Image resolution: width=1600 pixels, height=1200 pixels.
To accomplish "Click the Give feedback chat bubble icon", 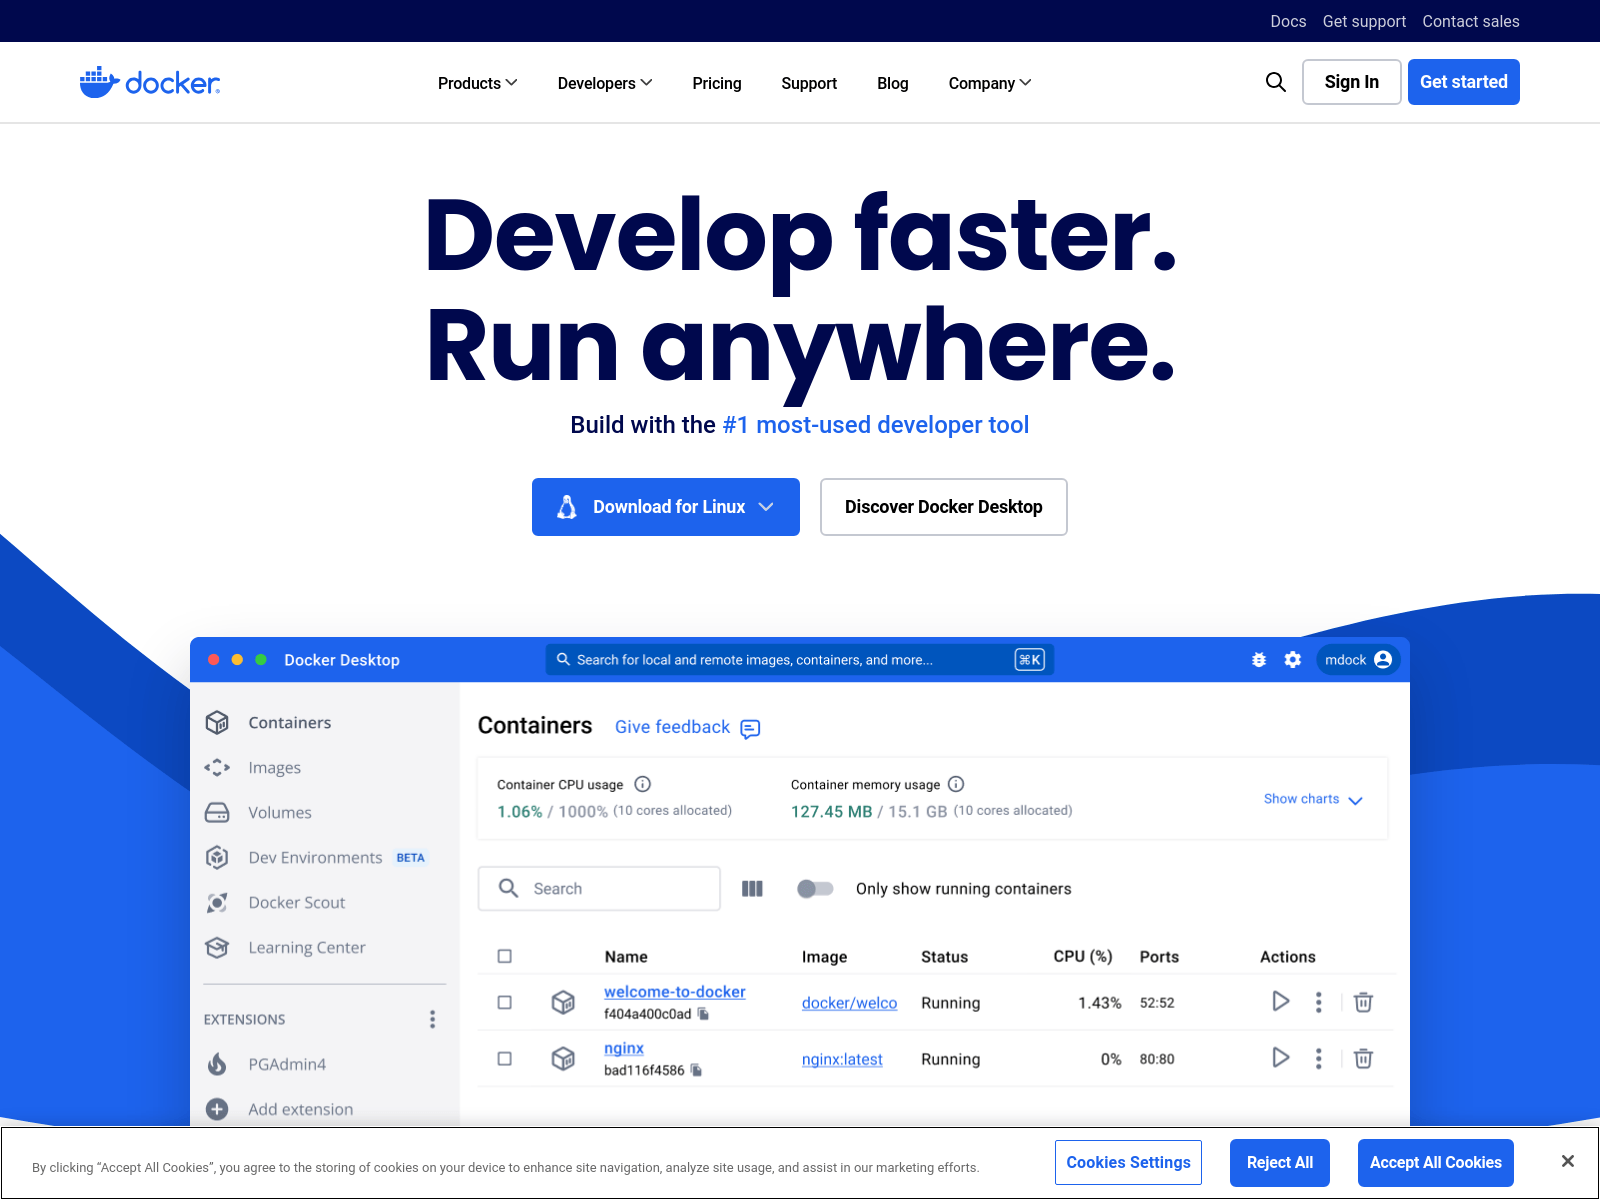I will point(750,729).
